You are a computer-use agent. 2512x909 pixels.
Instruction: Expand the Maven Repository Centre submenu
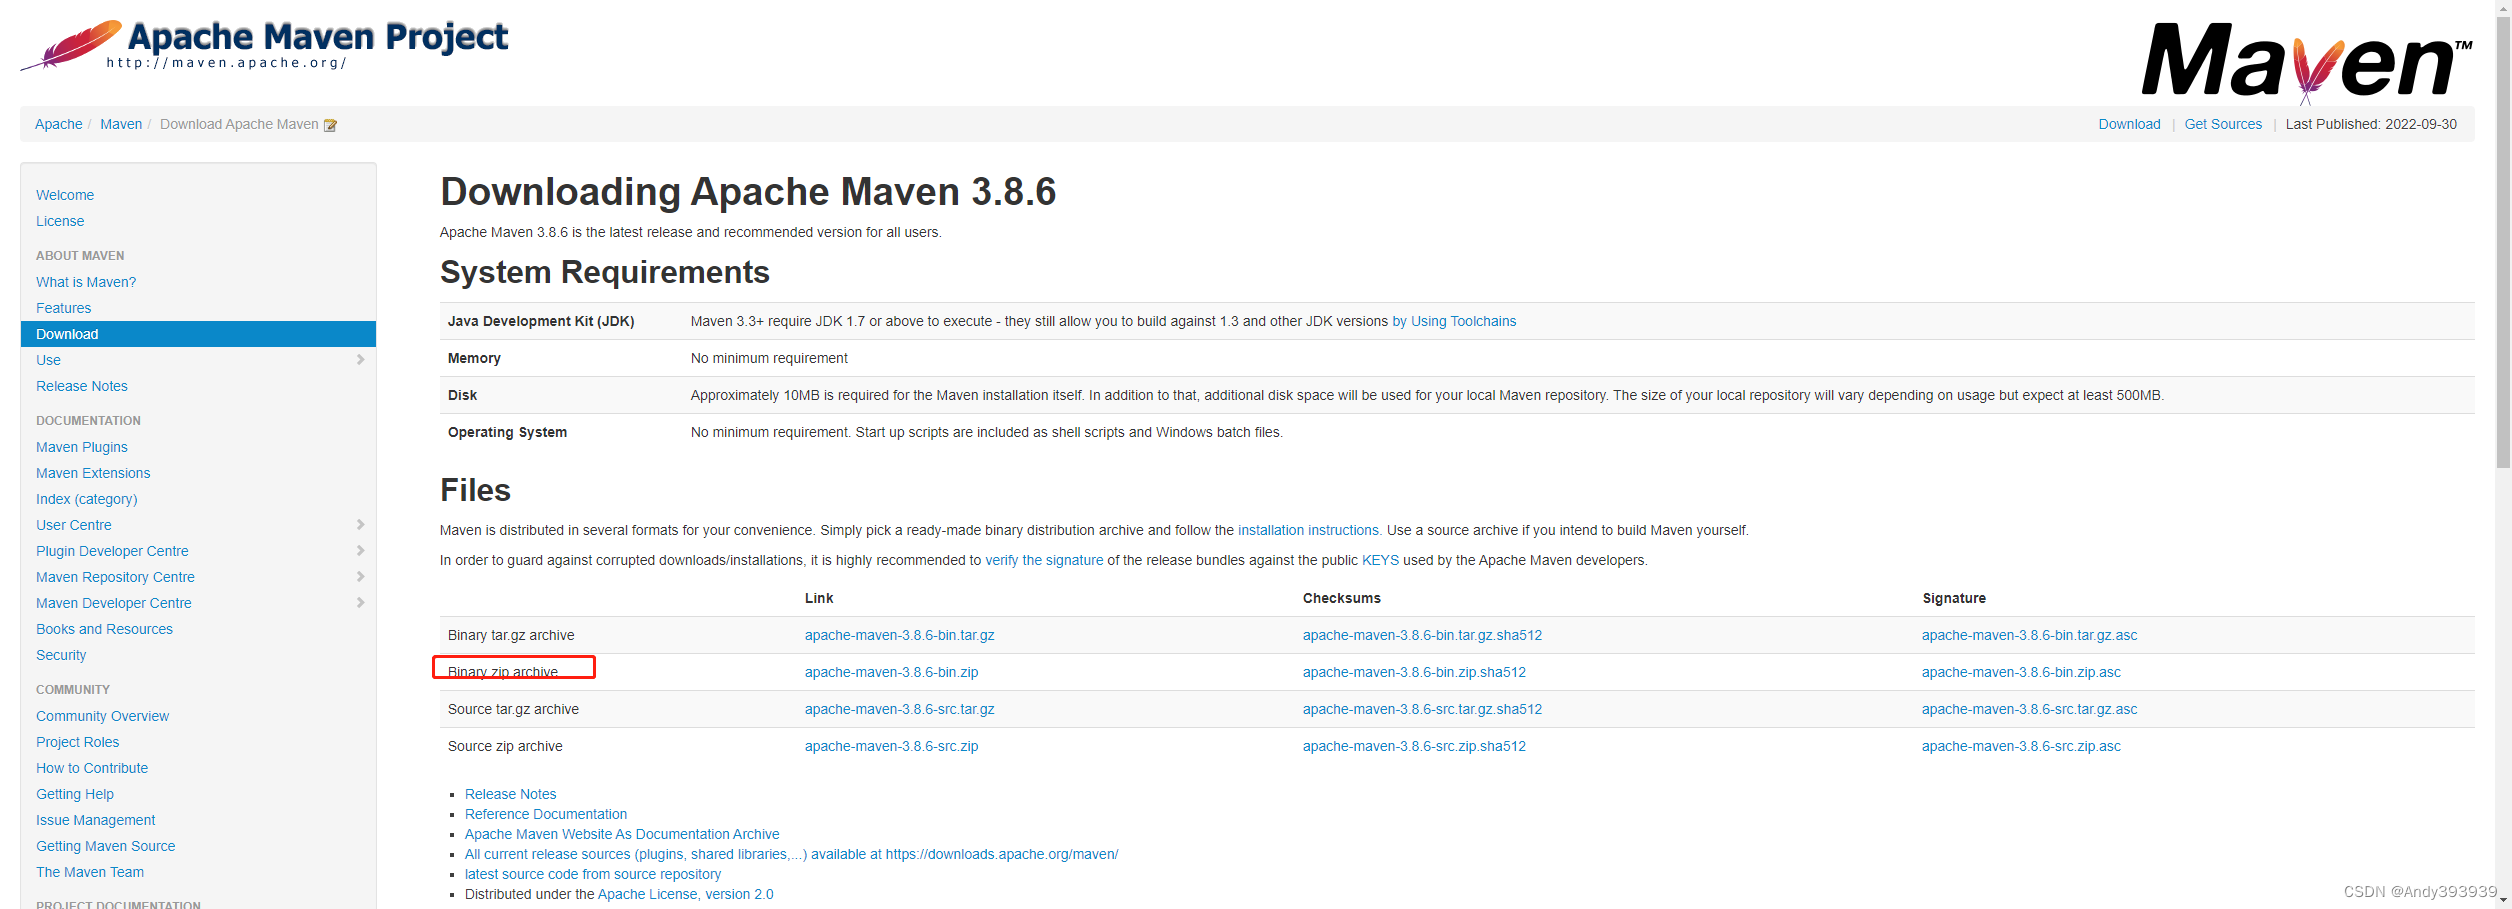361,576
